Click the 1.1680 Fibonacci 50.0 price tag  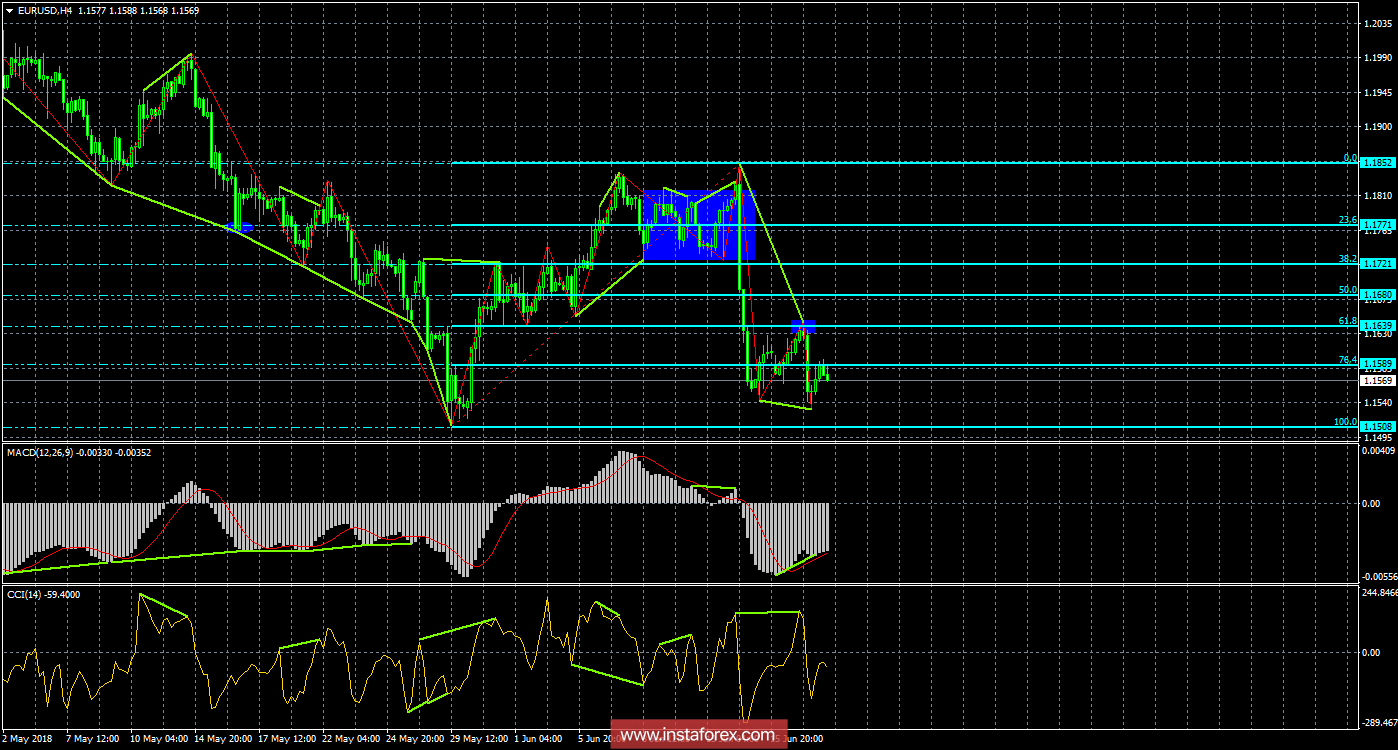1377,295
